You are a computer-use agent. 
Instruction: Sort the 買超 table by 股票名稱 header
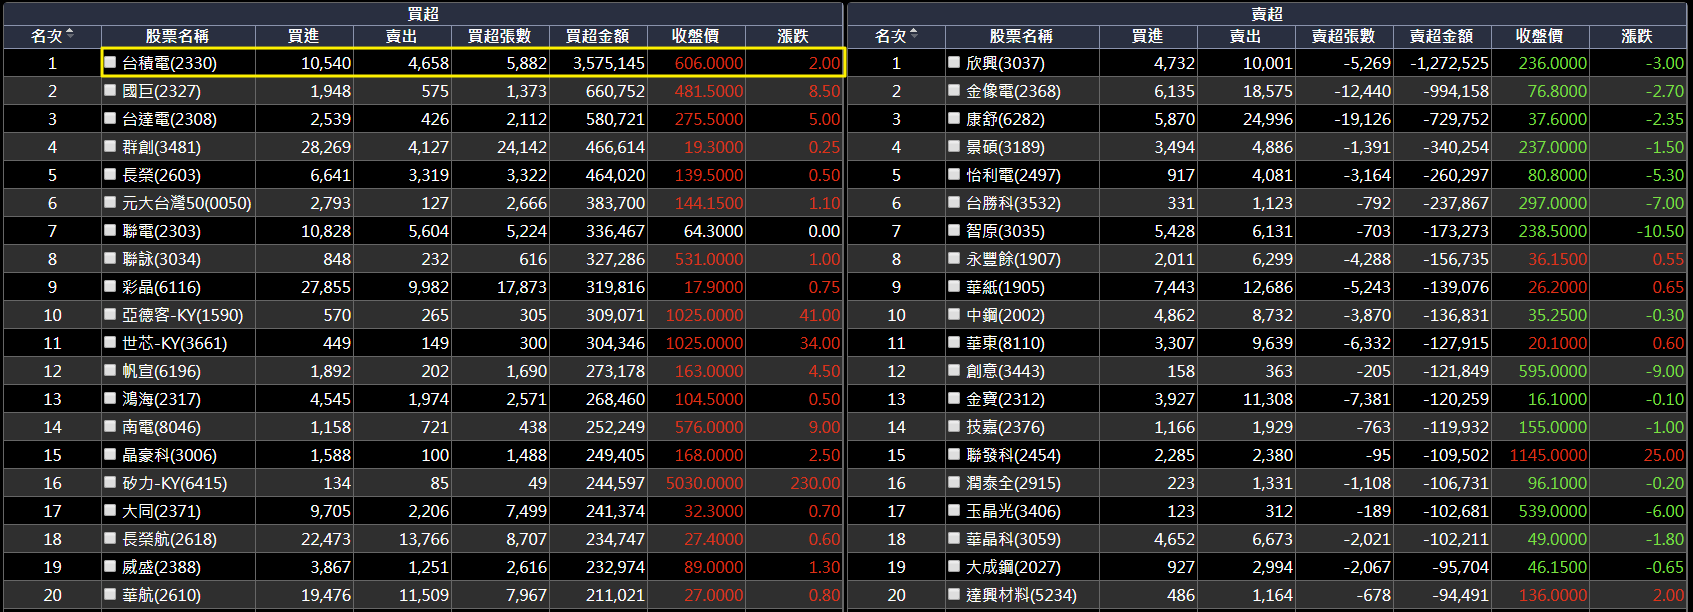tap(177, 36)
